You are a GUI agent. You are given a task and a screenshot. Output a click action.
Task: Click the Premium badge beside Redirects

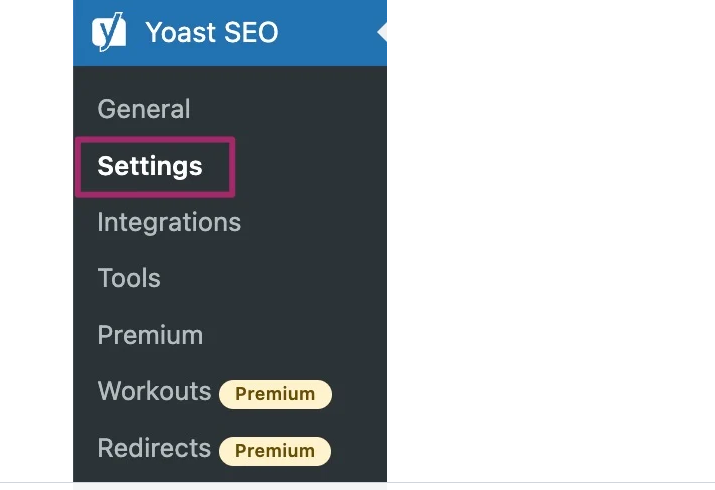click(275, 451)
